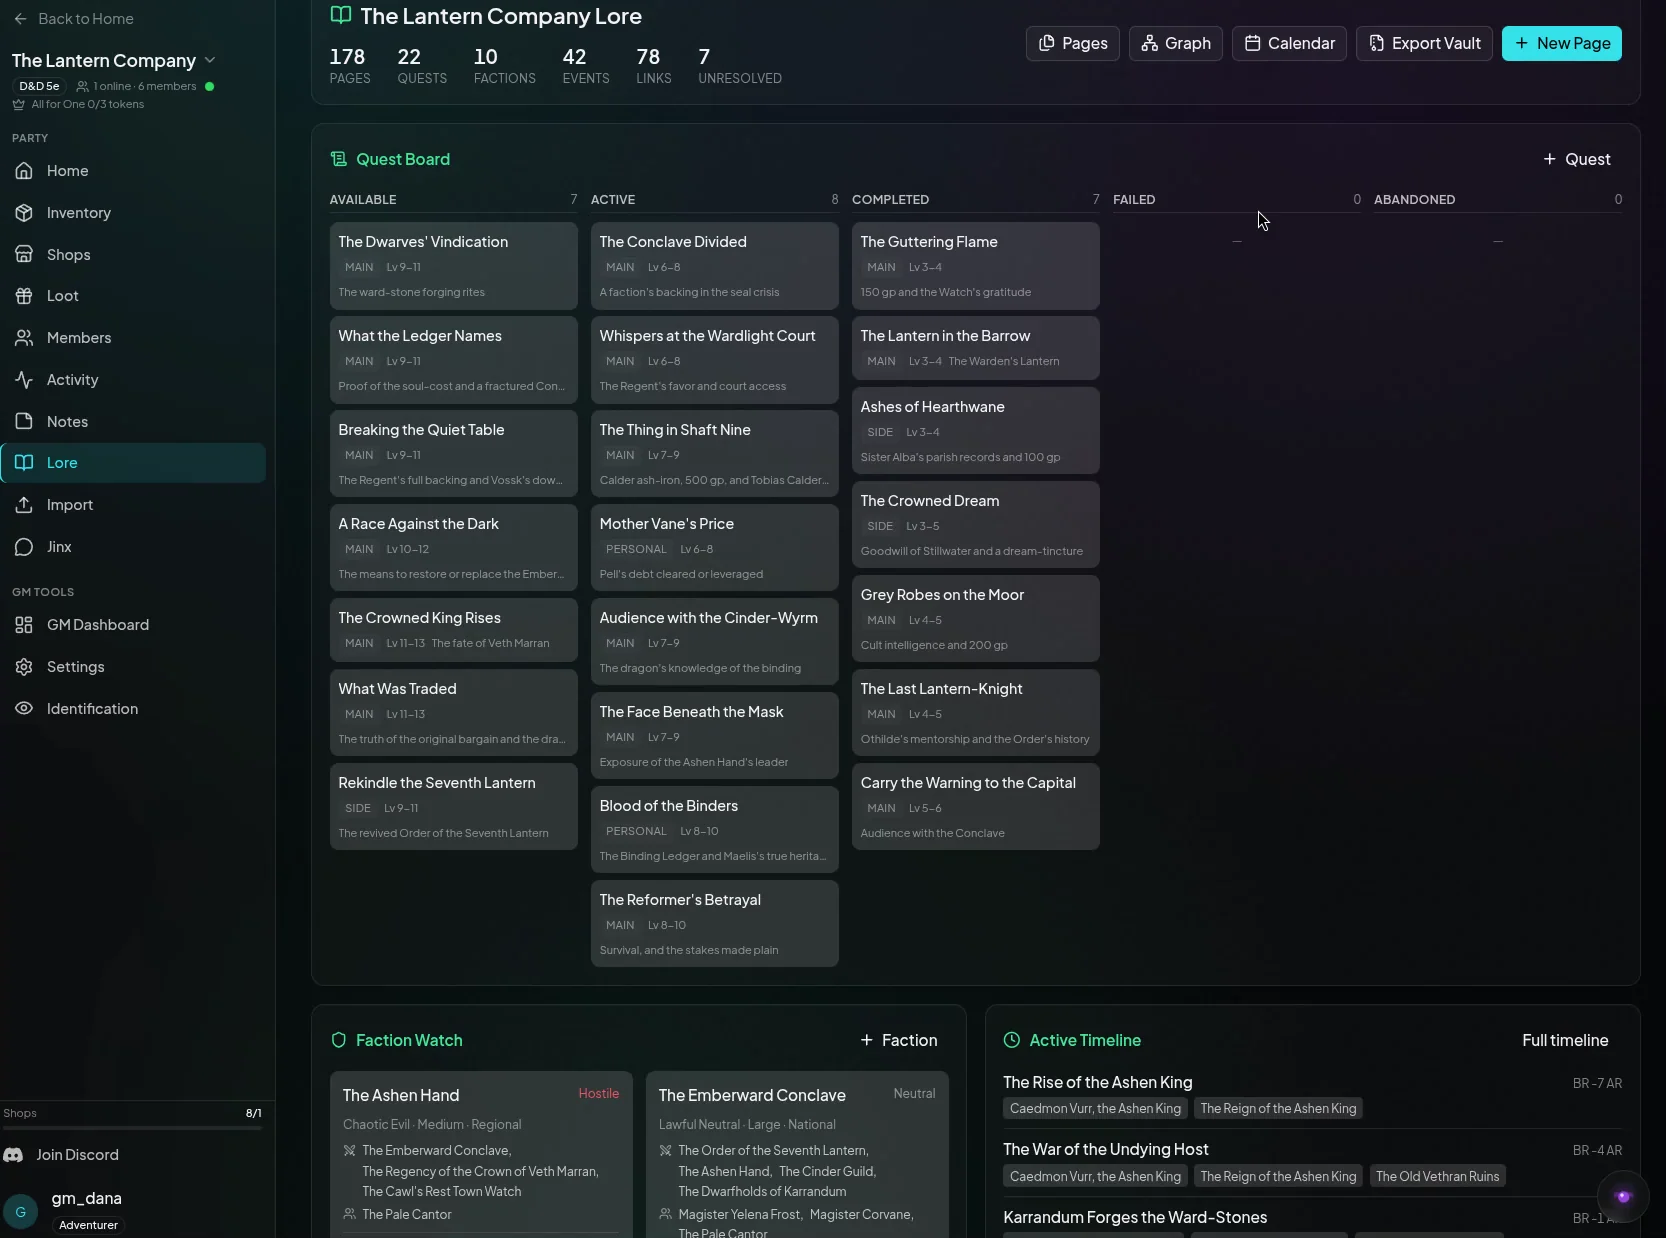1666x1238 pixels.
Task: Open the Shops storefront icon
Action: [25, 255]
